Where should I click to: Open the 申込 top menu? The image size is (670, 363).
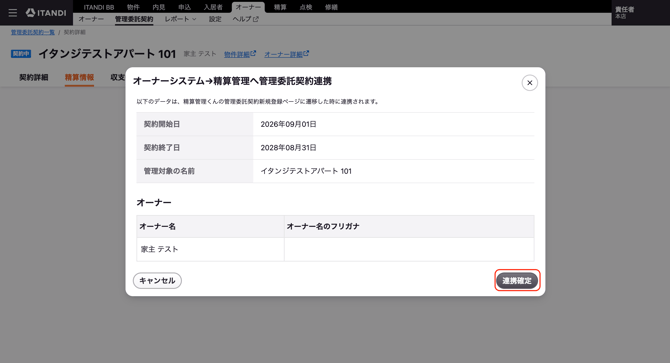[185, 7]
